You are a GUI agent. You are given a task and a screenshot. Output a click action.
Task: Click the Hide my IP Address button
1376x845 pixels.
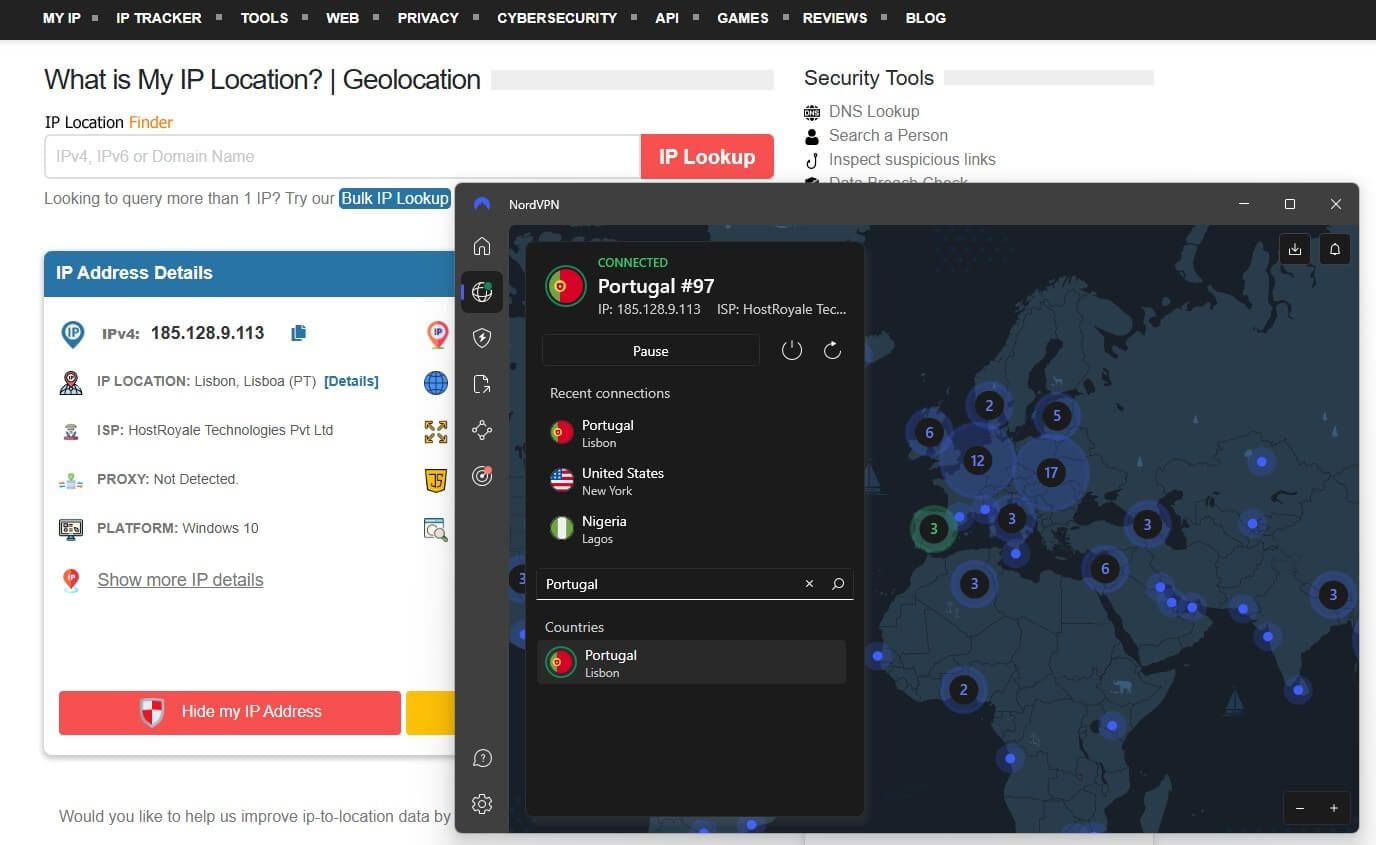pyautogui.click(x=229, y=711)
